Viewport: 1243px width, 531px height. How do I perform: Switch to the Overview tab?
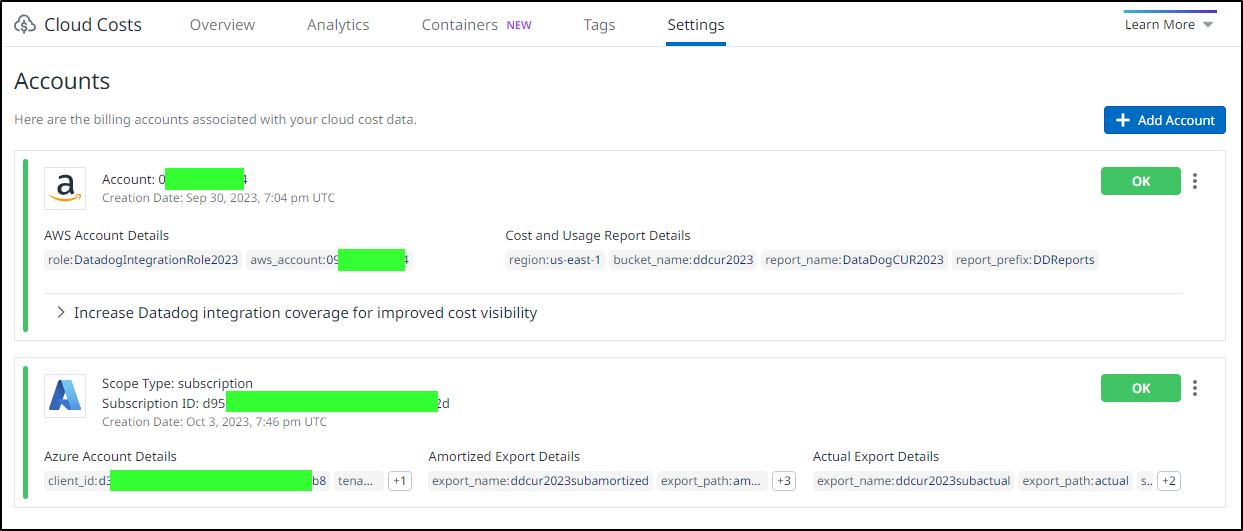pyautogui.click(x=222, y=25)
